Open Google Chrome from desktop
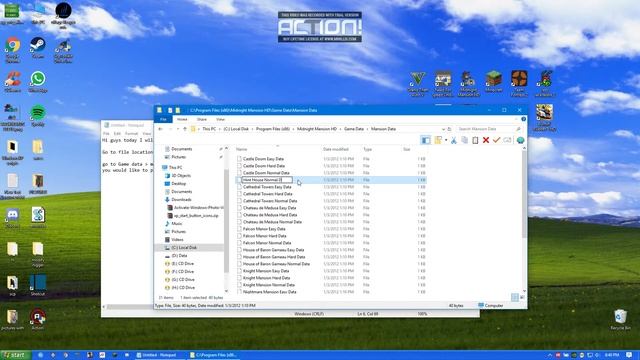 pos(13,51)
